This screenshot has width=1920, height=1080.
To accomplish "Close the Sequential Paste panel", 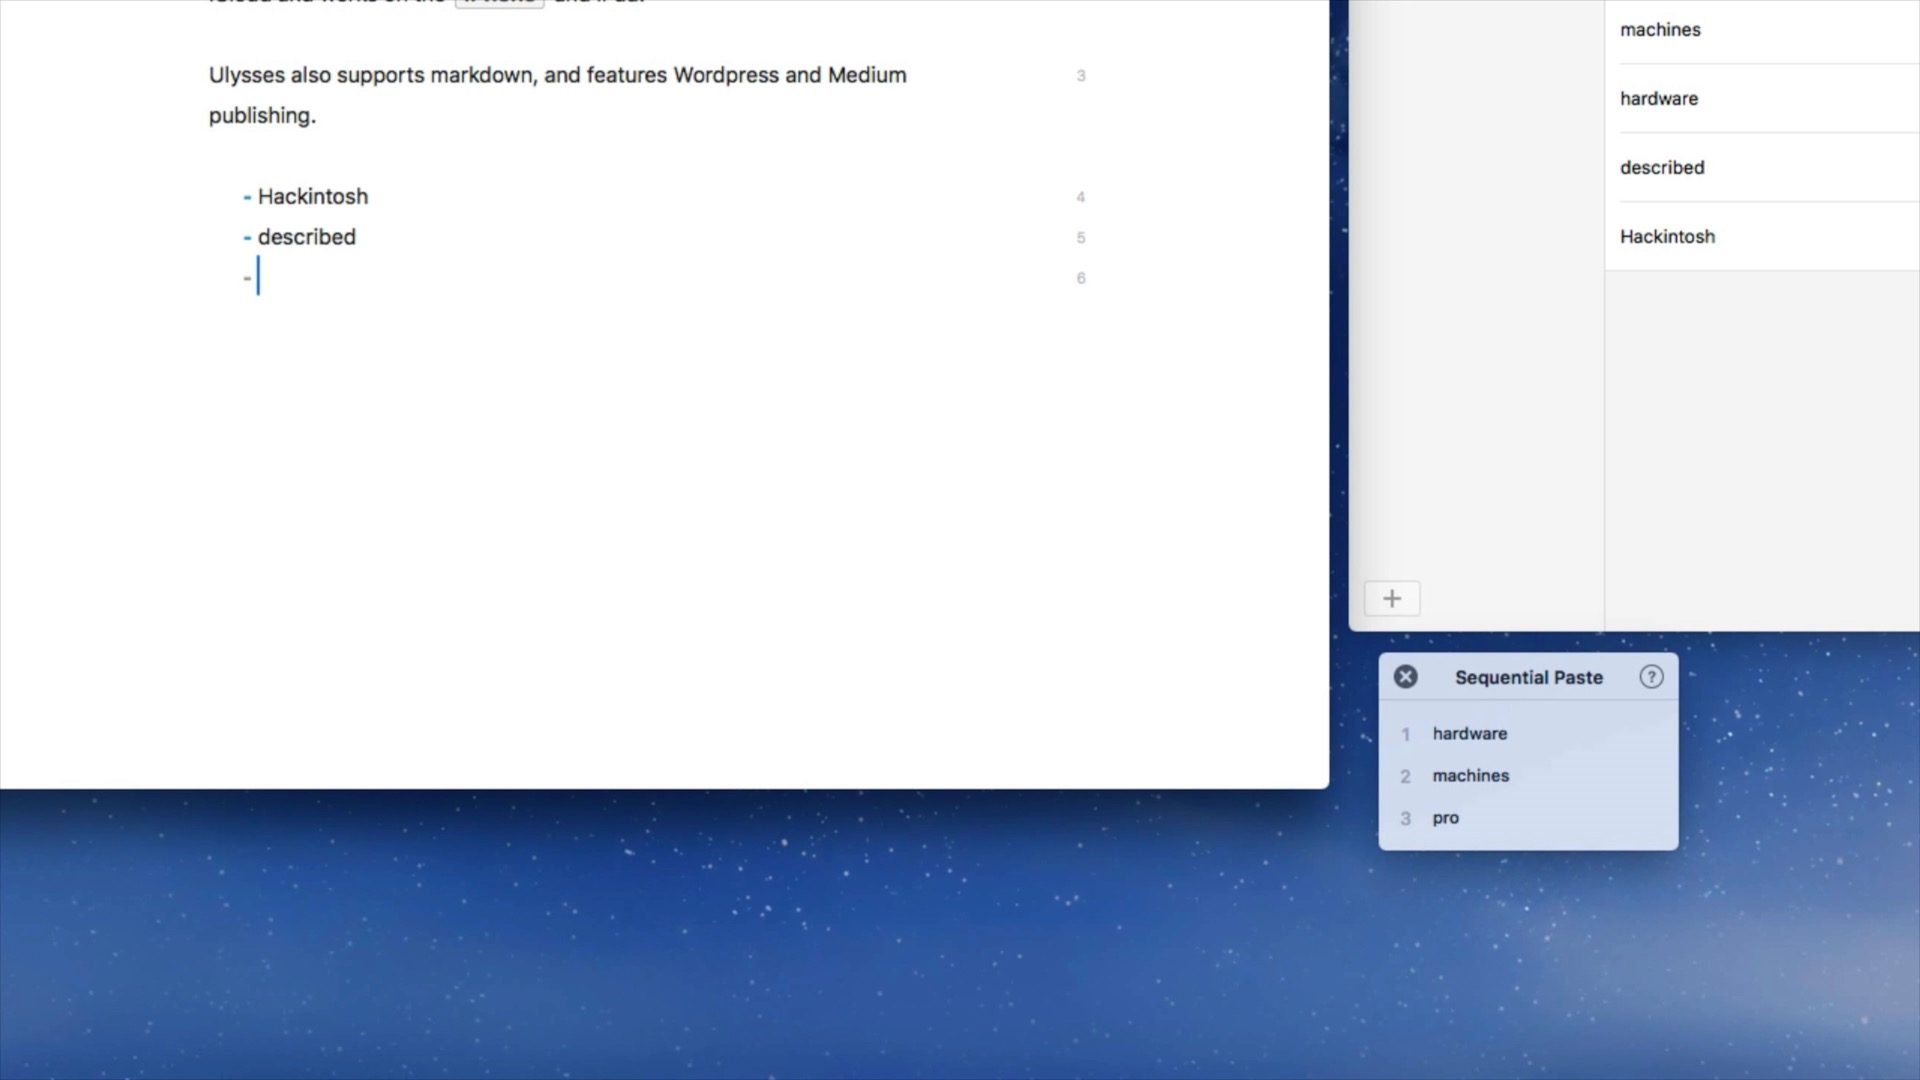I will coord(1405,677).
